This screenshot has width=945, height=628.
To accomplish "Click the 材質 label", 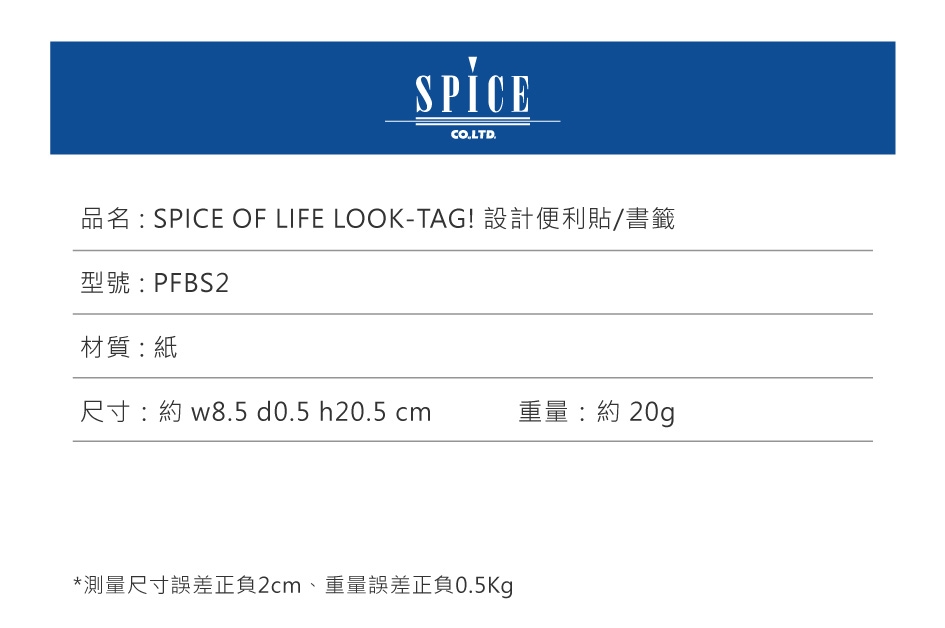I will pos(105,348).
